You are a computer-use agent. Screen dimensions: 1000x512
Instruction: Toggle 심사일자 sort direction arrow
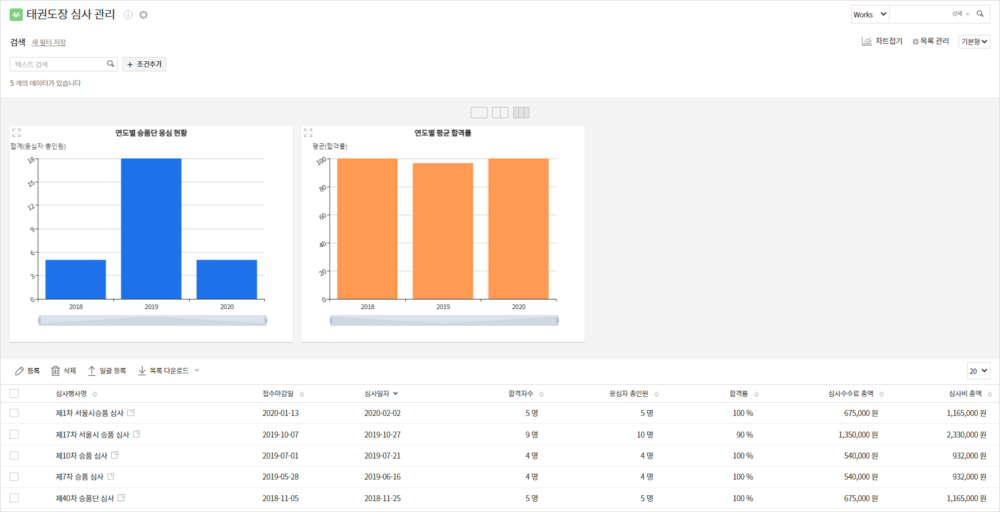(x=396, y=393)
